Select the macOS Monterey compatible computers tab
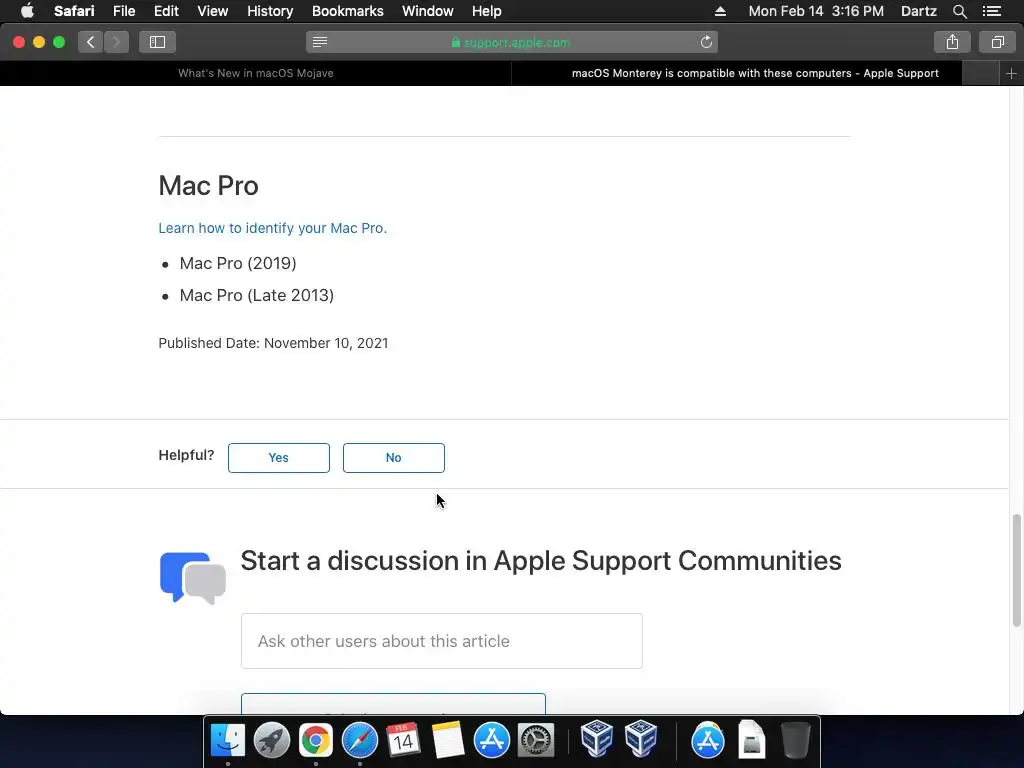The image size is (1024, 768). (x=755, y=73)
